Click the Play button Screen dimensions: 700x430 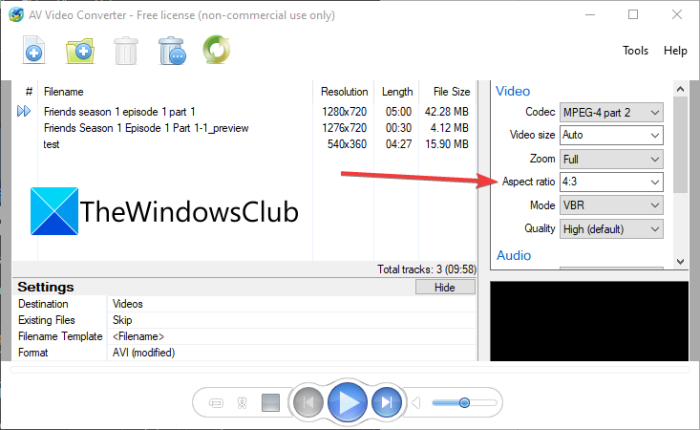347,402
